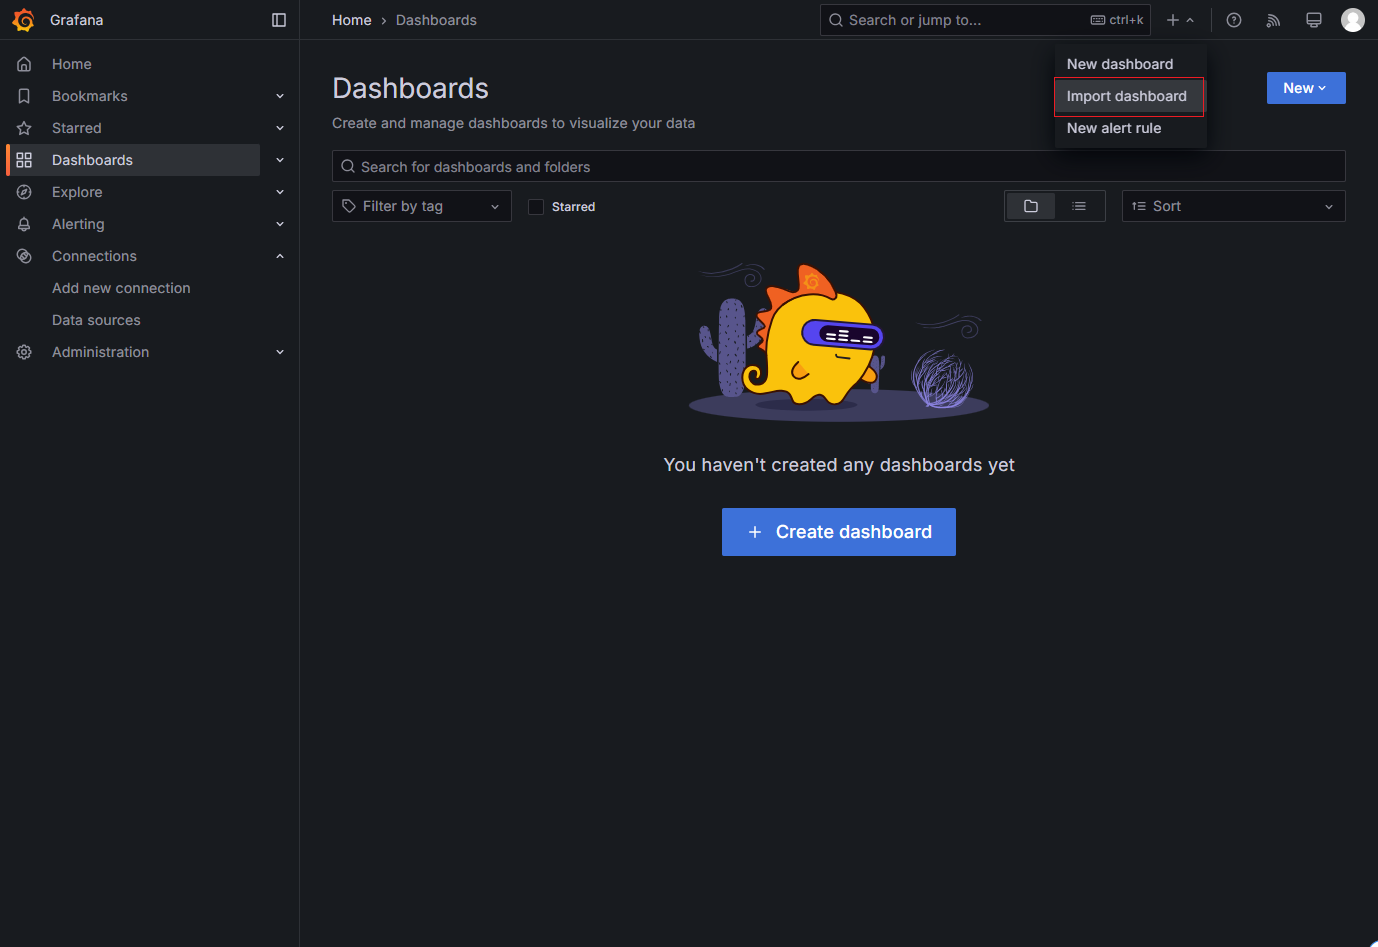Select New dashboard from menu
Viewport: 1378px width, 947px height.
1129,64
